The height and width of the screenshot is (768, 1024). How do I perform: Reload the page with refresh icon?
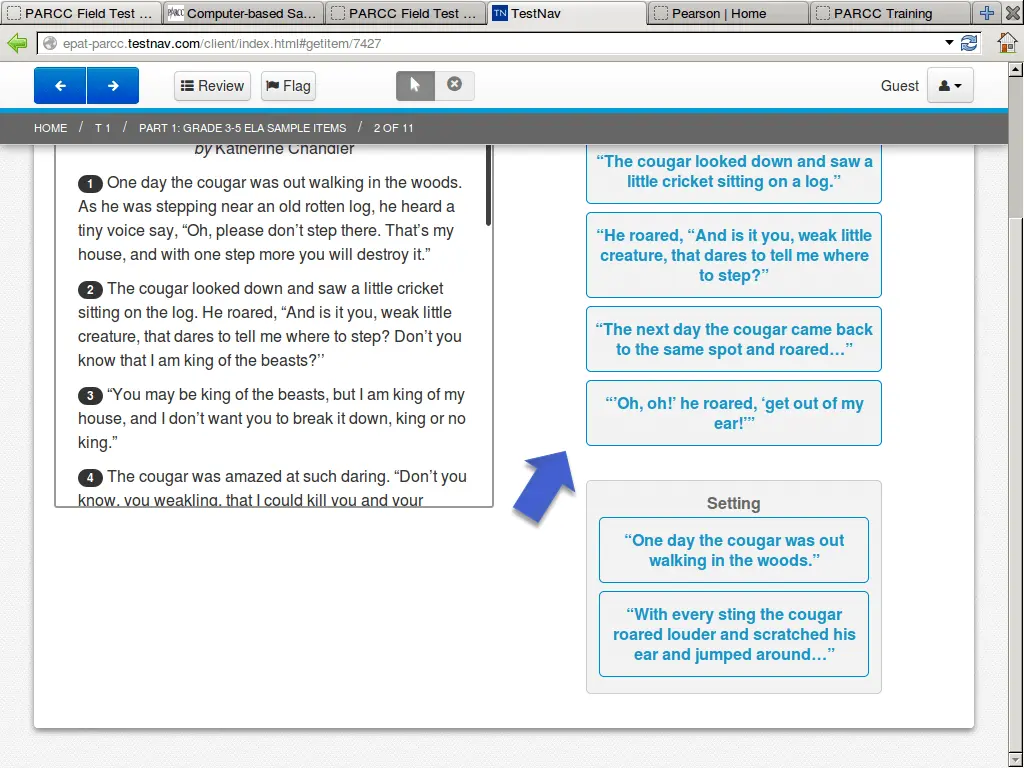coord(969,44)
